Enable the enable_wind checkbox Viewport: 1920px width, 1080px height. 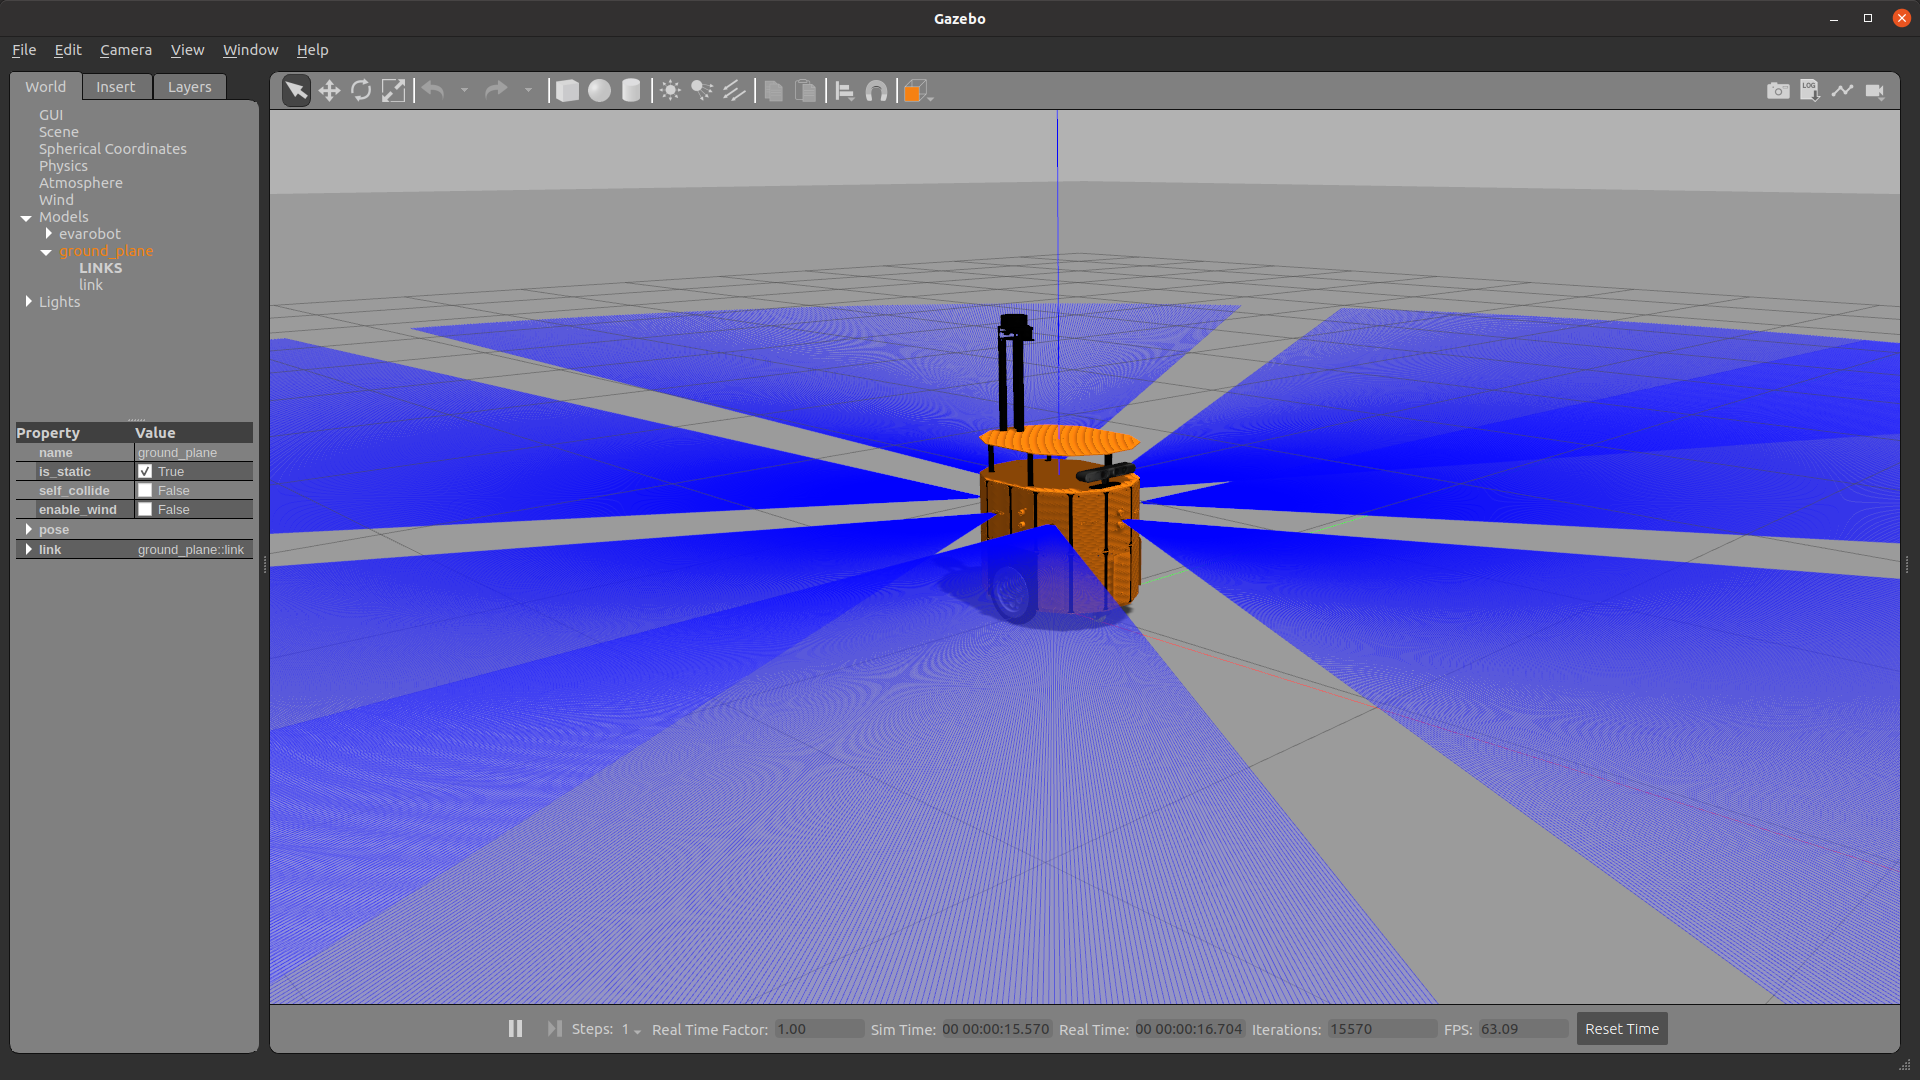145,509
